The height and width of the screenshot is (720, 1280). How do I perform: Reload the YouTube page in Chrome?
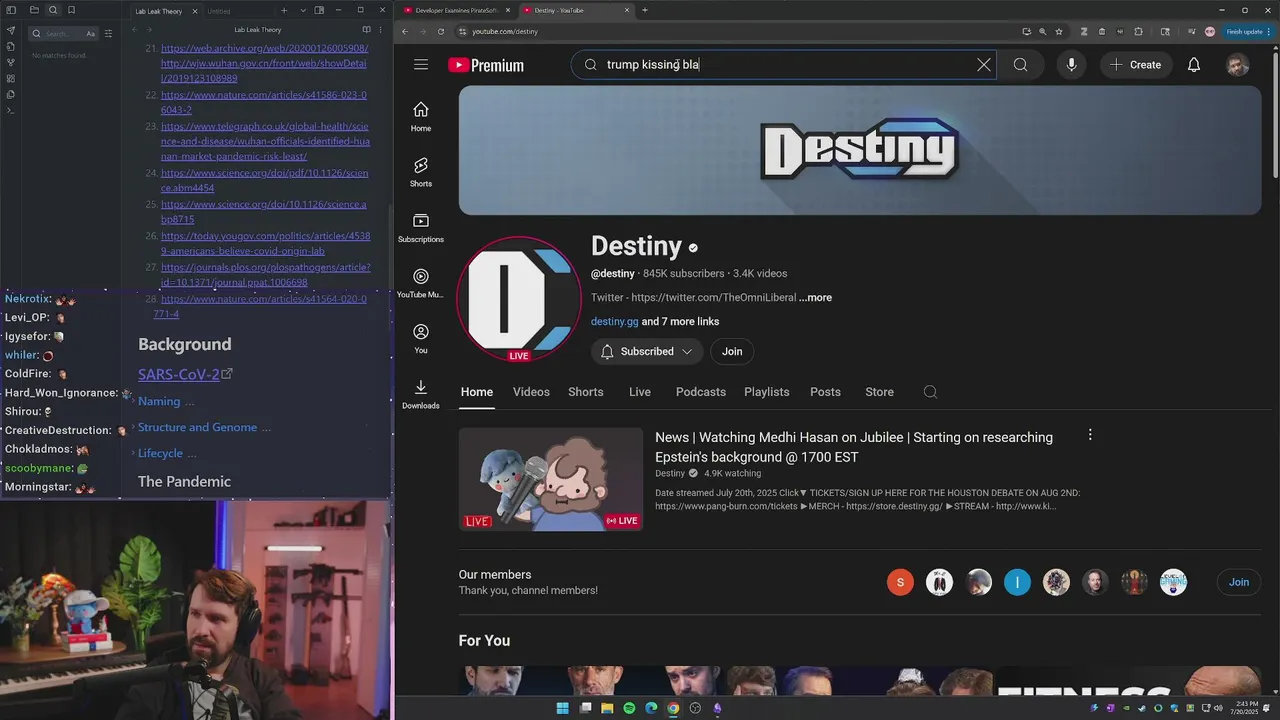[x=440, y=31]
